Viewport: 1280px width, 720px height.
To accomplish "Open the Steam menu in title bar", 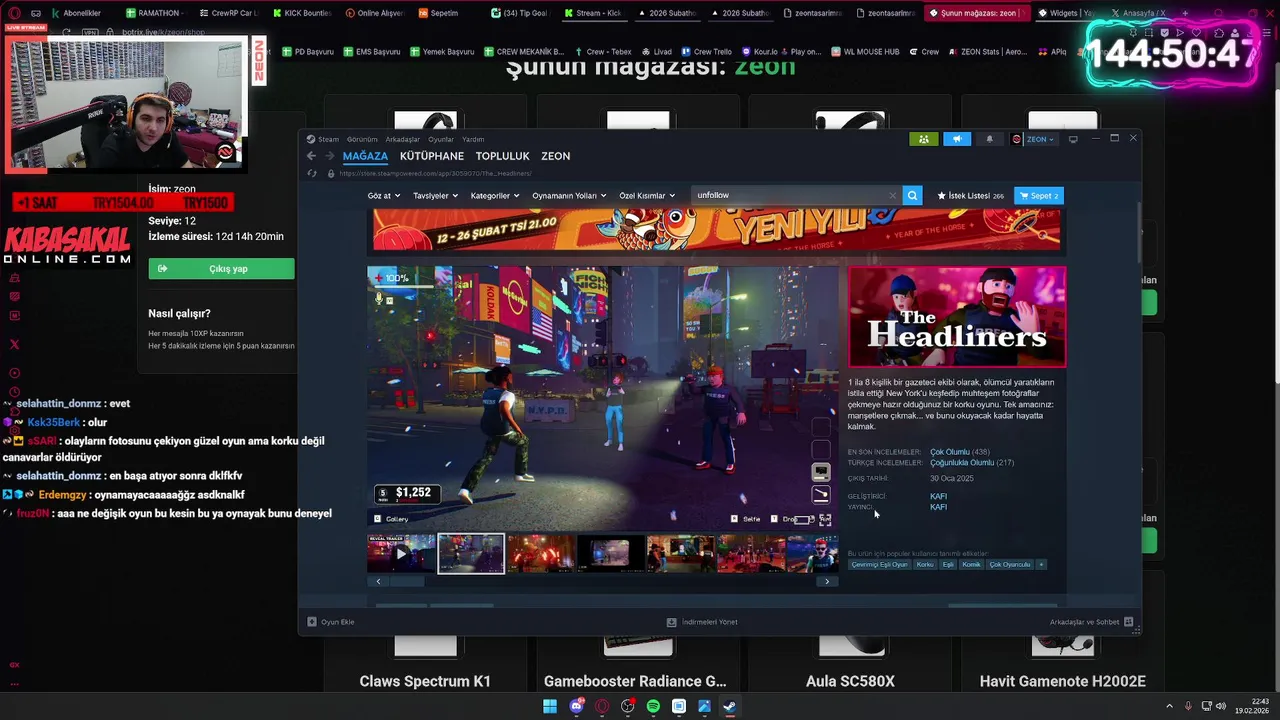I will (323, 139).
